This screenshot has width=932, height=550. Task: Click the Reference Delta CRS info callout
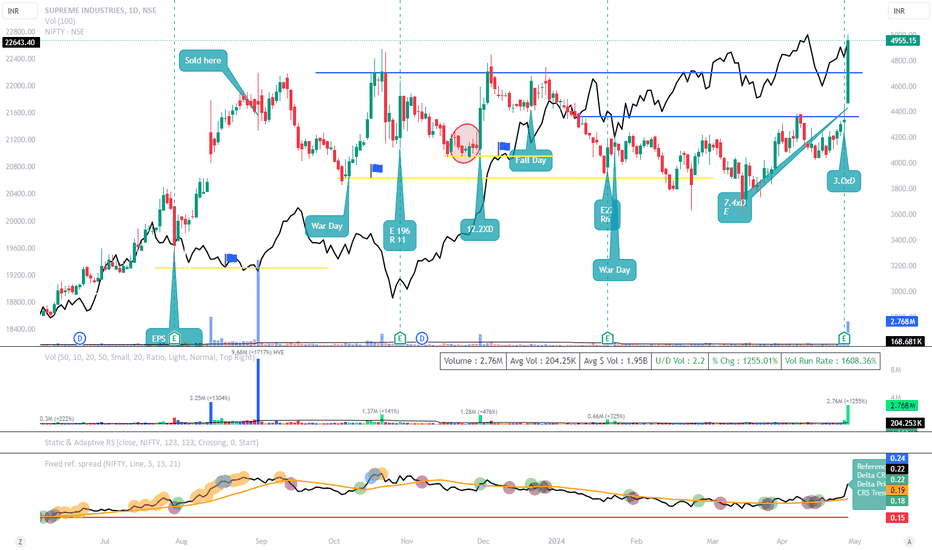coord(869,484)
